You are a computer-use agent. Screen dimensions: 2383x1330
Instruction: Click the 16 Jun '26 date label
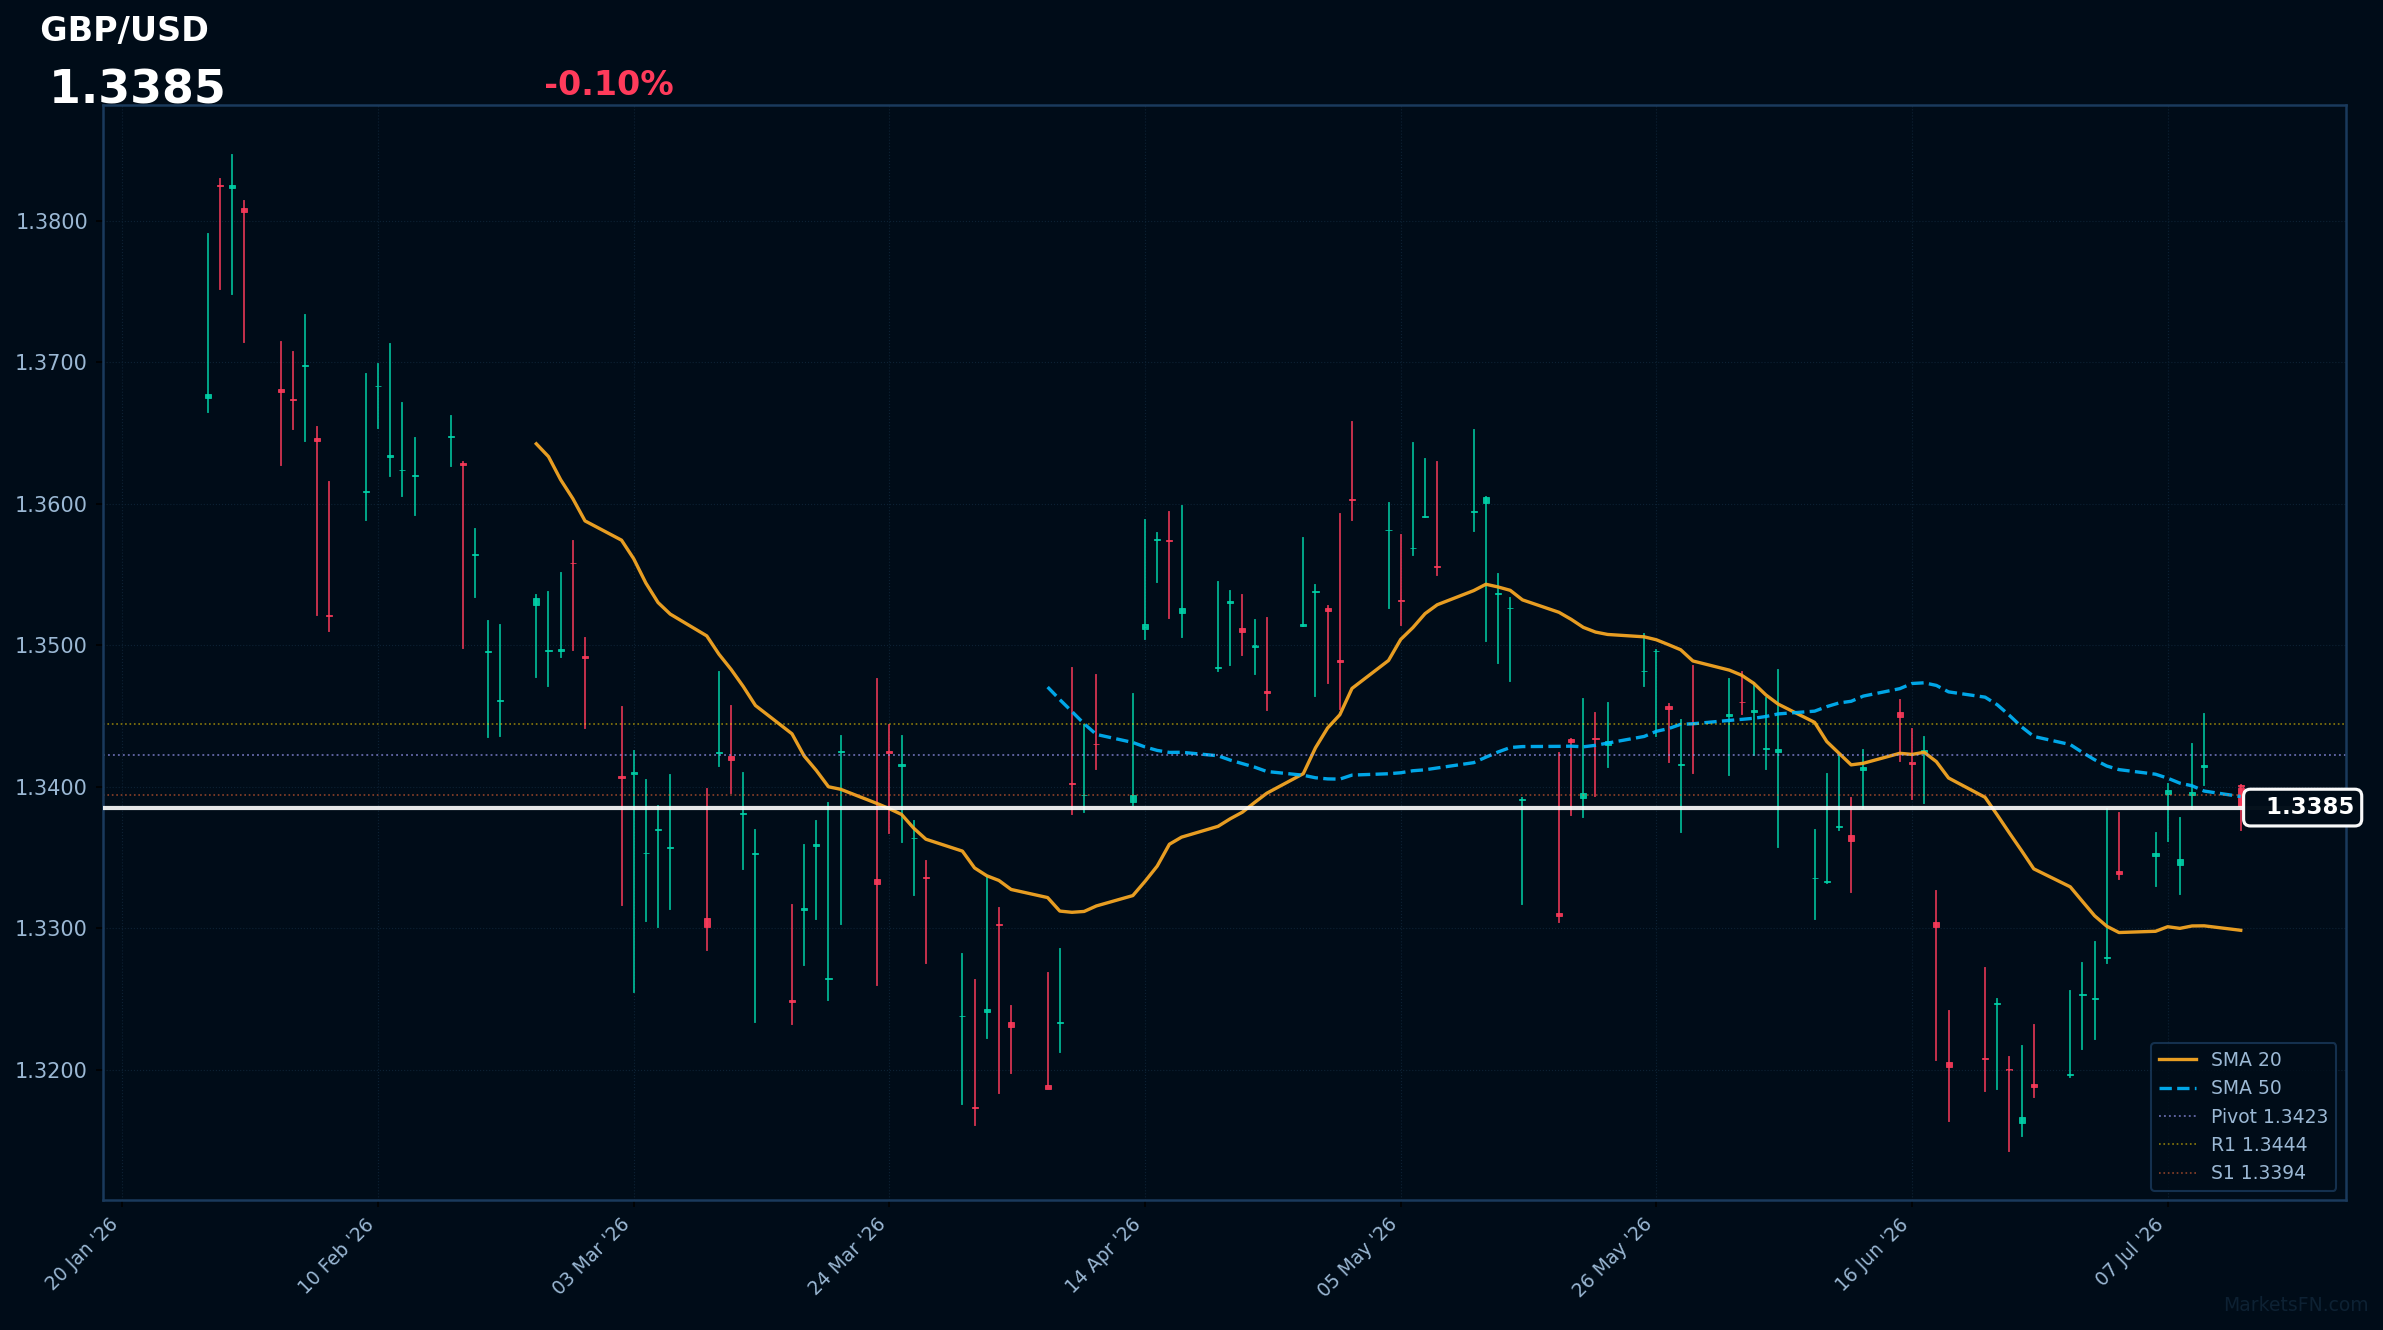1872,1255
